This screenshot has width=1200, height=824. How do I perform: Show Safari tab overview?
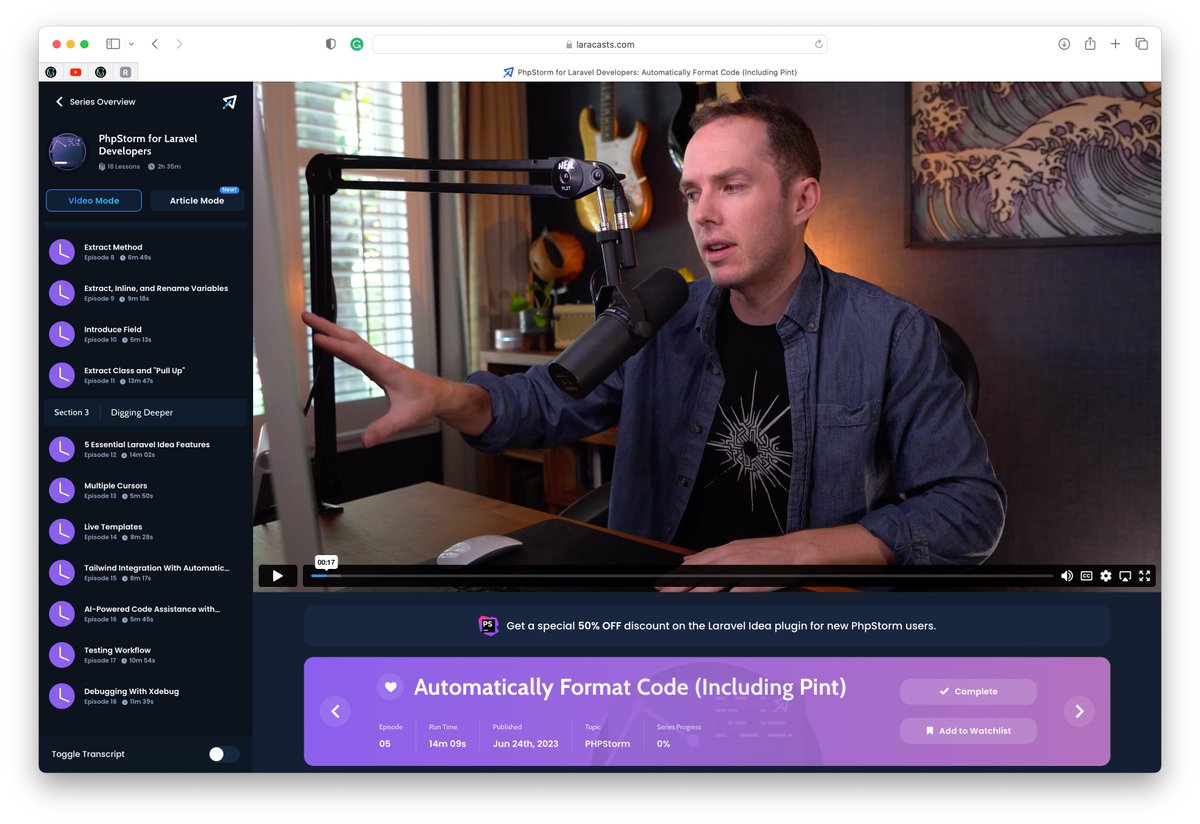click(x=1142, y=44)
